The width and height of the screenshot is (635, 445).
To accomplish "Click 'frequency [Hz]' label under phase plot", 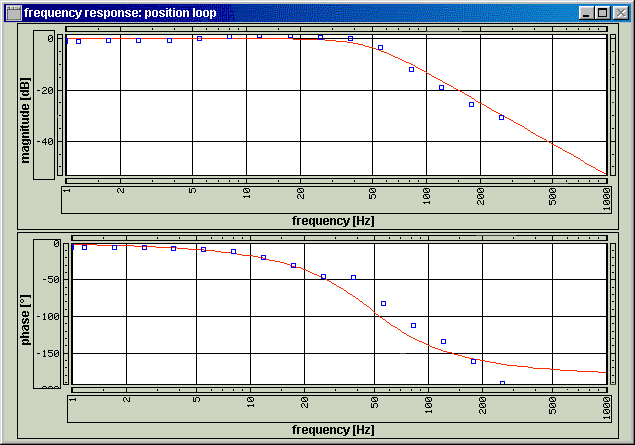I will click(333, 430).
